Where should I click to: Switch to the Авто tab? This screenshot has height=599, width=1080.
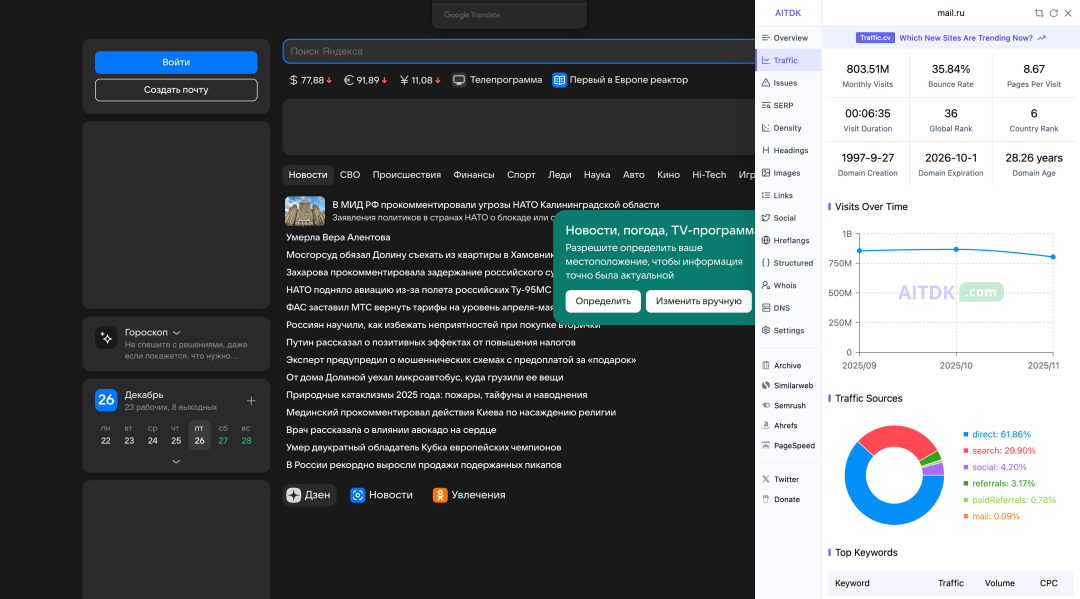pyautogui.click(x=634, y=175)
